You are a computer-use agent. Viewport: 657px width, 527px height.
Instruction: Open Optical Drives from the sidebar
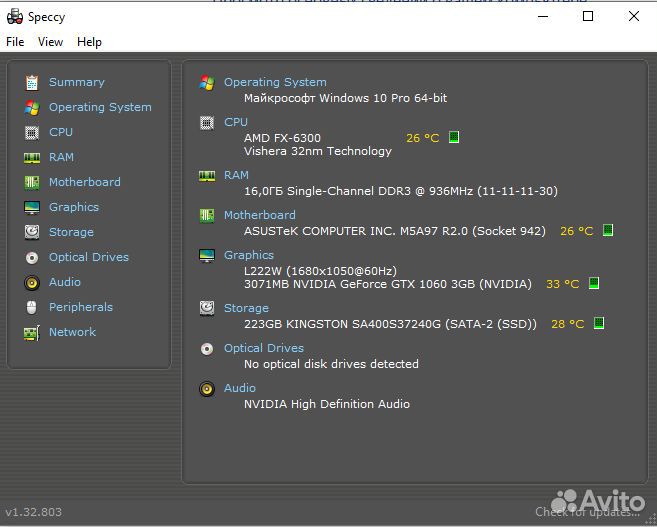click(x=89, y=257)
